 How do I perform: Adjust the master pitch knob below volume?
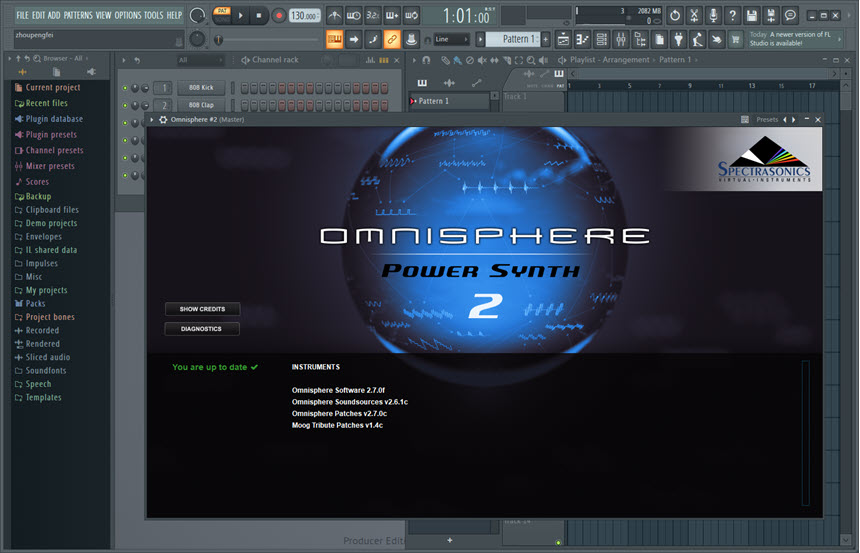click(197, 39)
